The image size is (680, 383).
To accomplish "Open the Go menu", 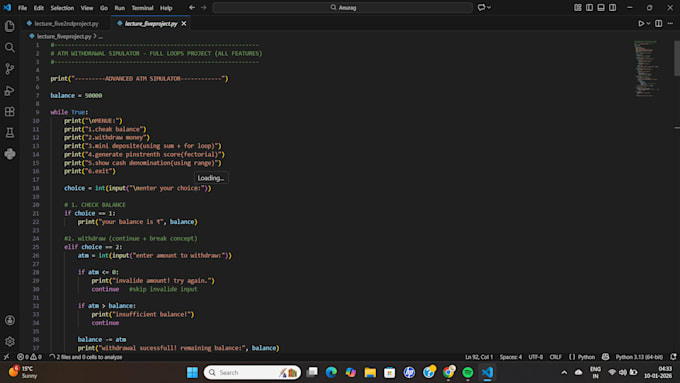I will 104,8.
